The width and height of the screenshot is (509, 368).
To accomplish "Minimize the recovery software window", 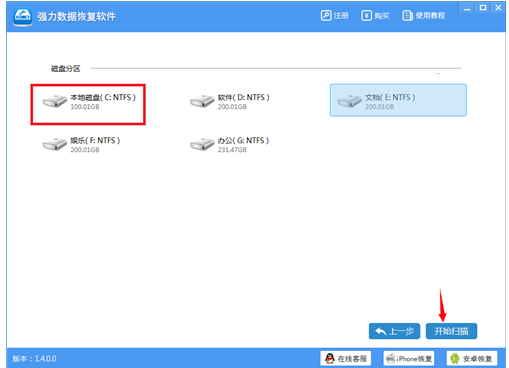I will (467, 8).
